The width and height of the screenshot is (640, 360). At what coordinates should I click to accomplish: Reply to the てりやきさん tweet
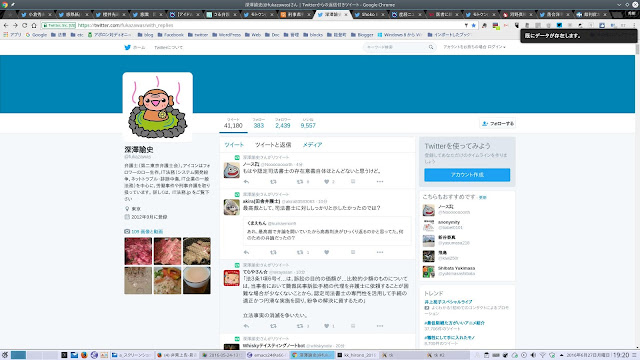coord(246,326)
